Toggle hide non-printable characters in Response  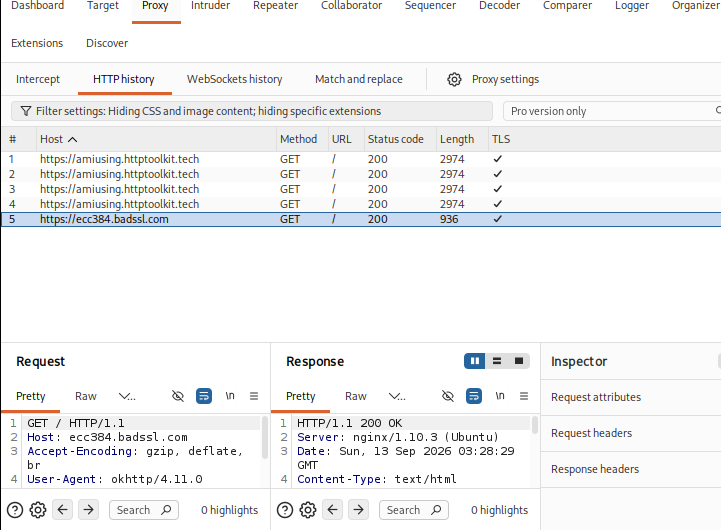coord(448,396)
